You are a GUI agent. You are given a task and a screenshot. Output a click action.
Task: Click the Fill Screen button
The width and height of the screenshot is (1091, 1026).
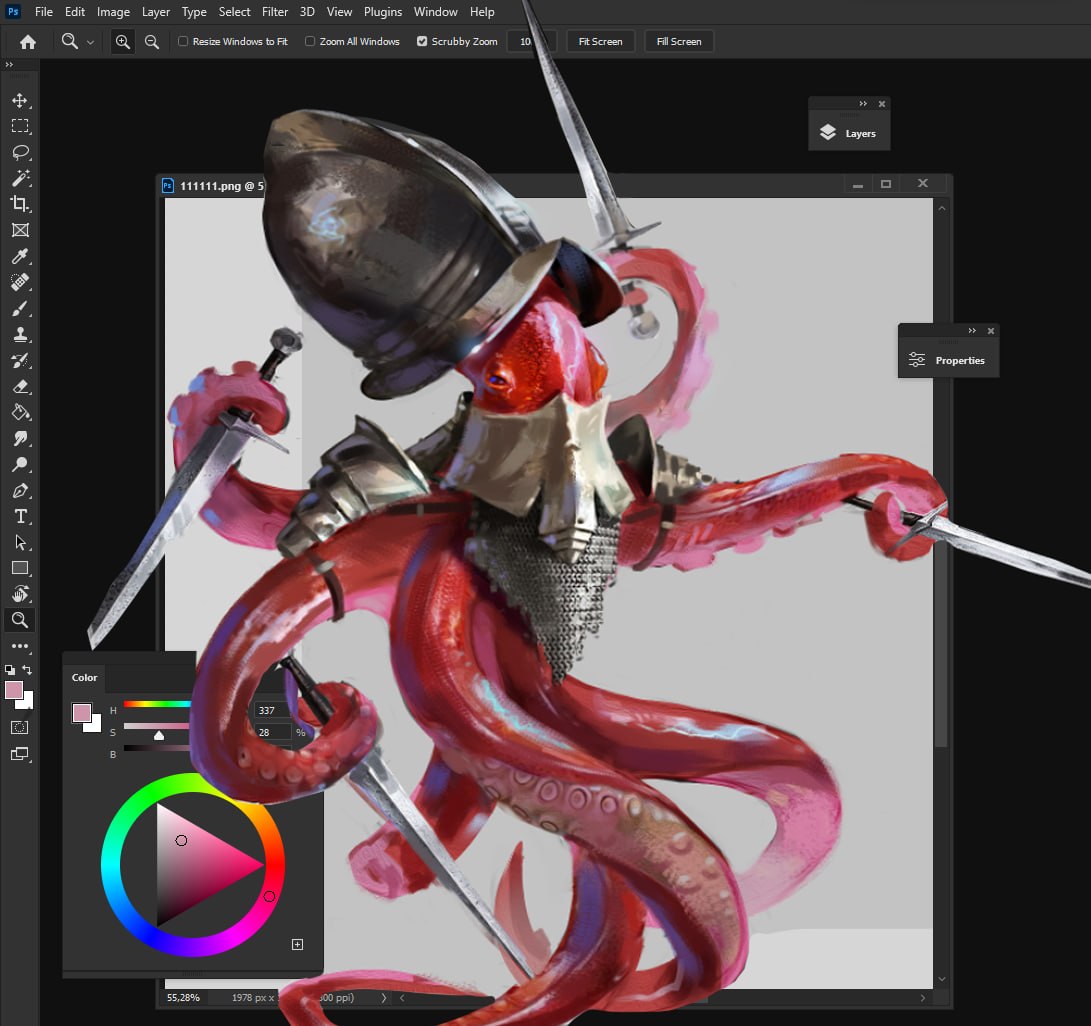click(679, 42)
